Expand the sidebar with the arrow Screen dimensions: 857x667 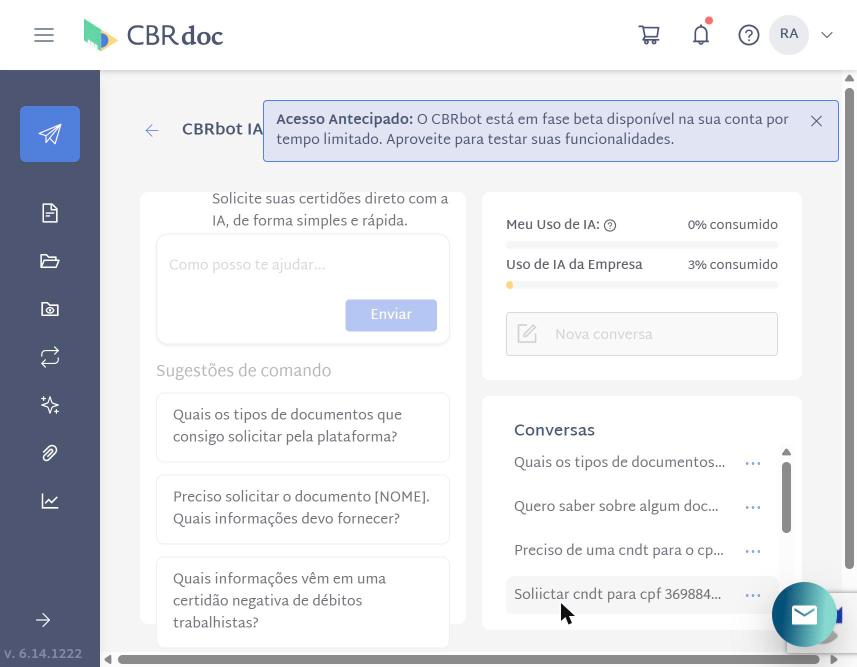point(43,620)
